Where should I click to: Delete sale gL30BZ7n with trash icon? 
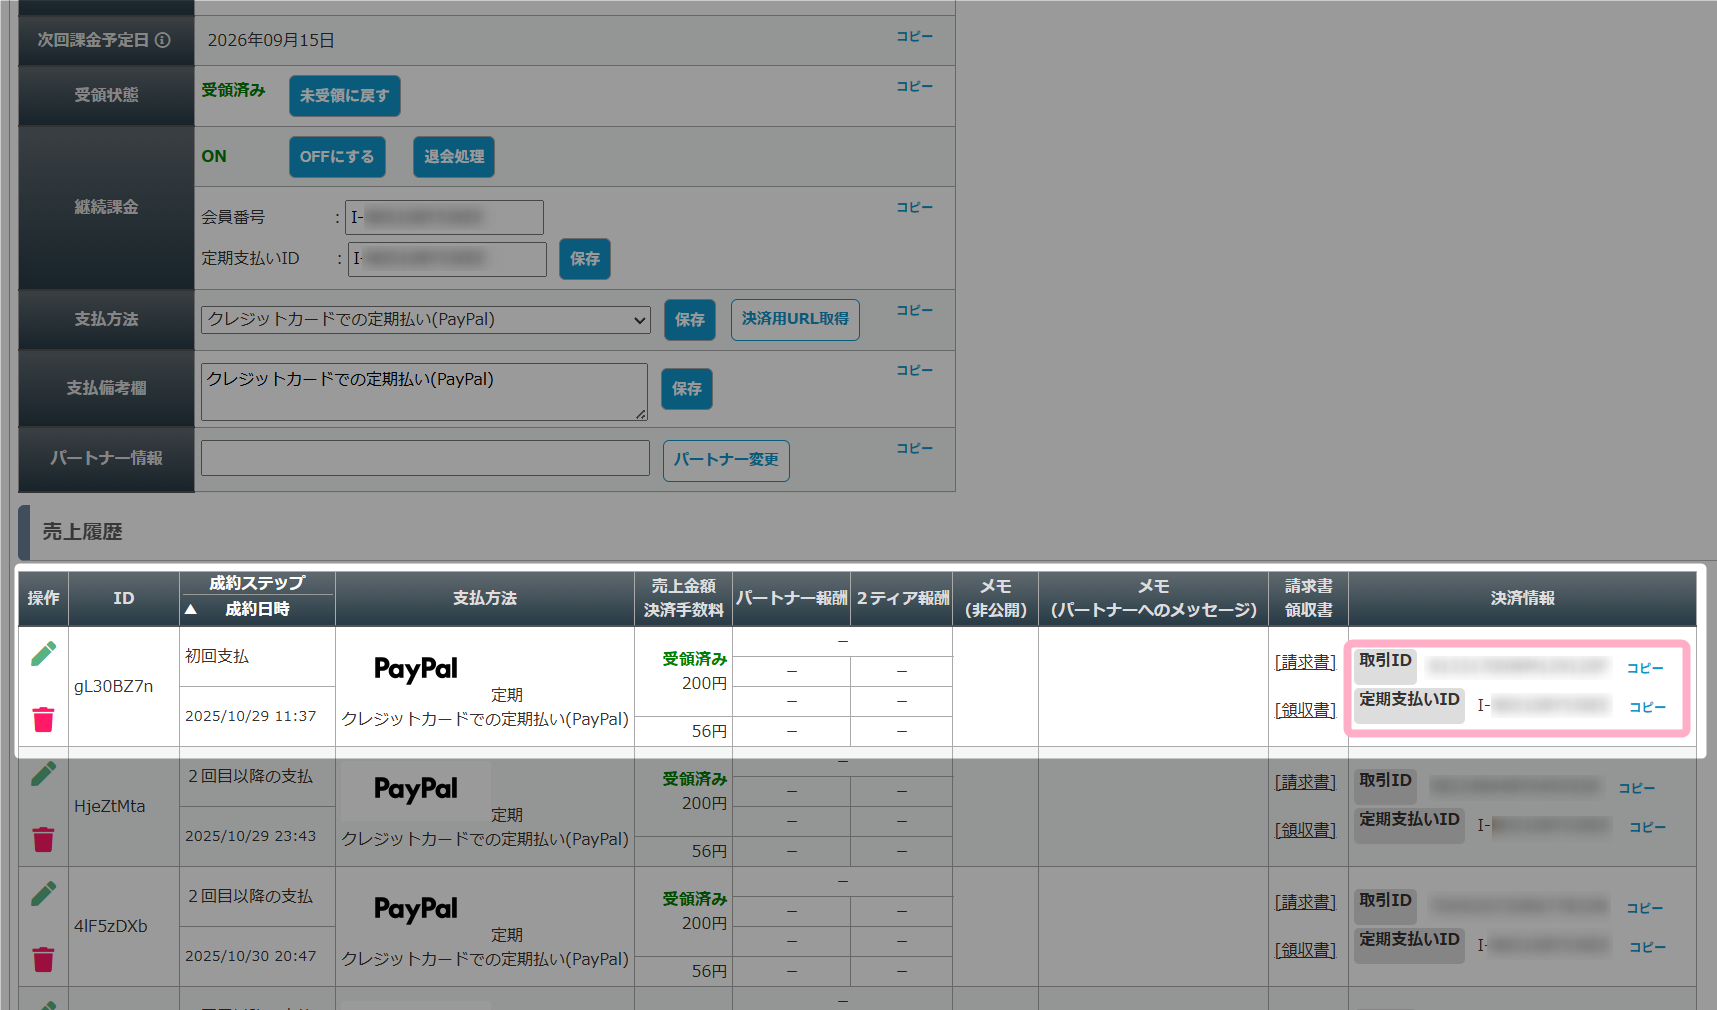point(43,719)
